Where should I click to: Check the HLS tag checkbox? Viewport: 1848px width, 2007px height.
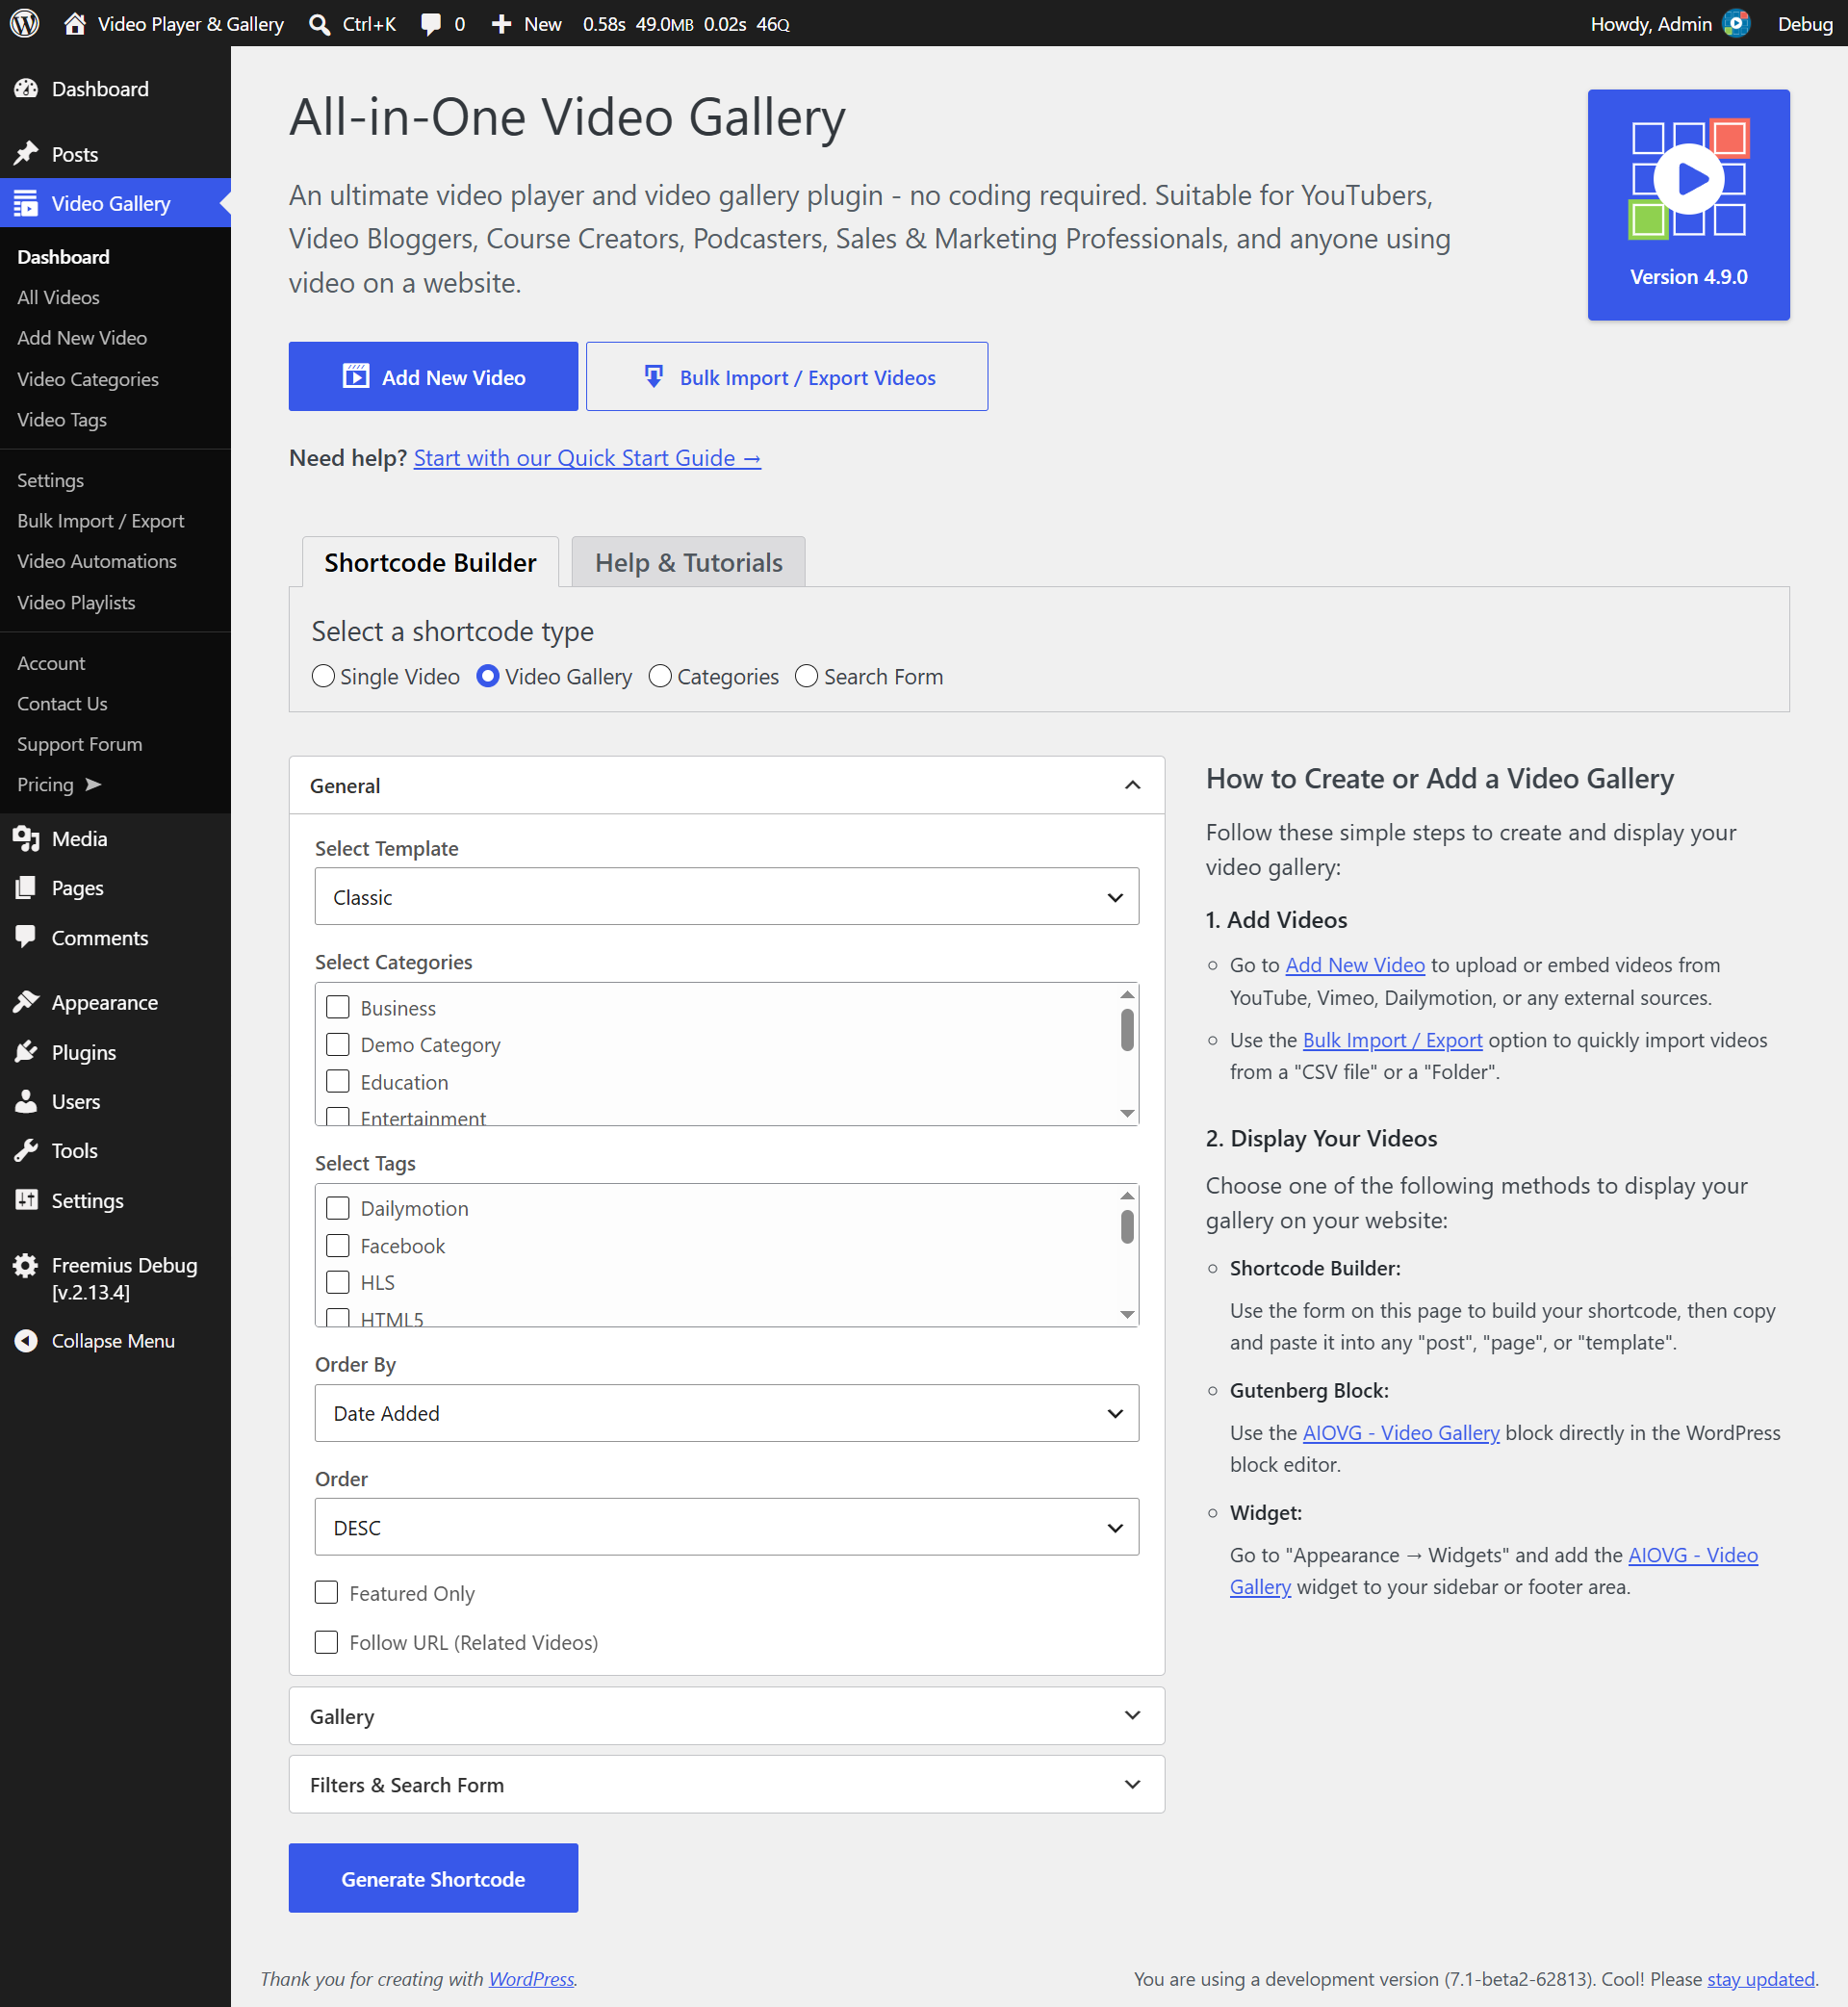coord(338,1282)
